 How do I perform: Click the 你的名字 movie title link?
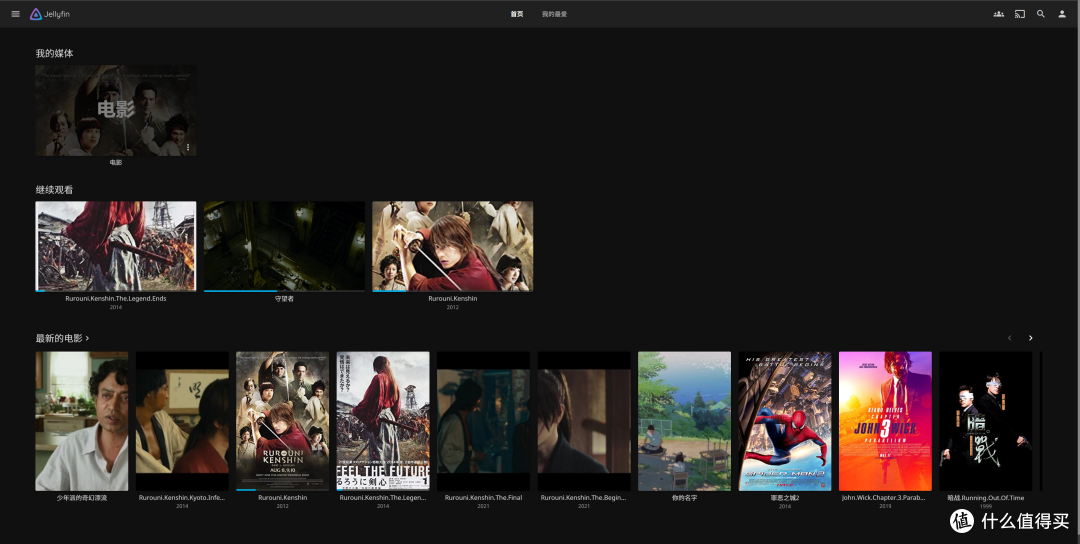684,497
